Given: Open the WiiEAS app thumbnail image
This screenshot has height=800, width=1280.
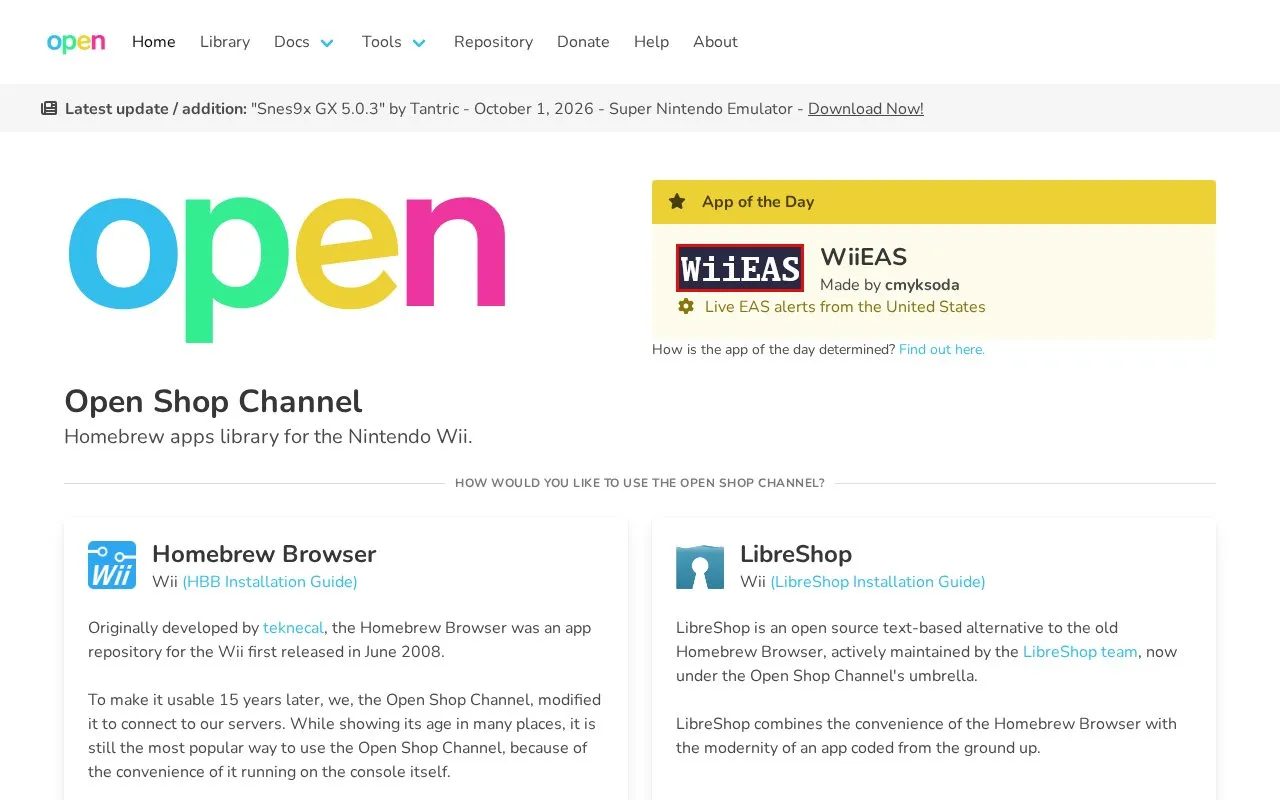Looking at the screenshot, I should 740,268.
